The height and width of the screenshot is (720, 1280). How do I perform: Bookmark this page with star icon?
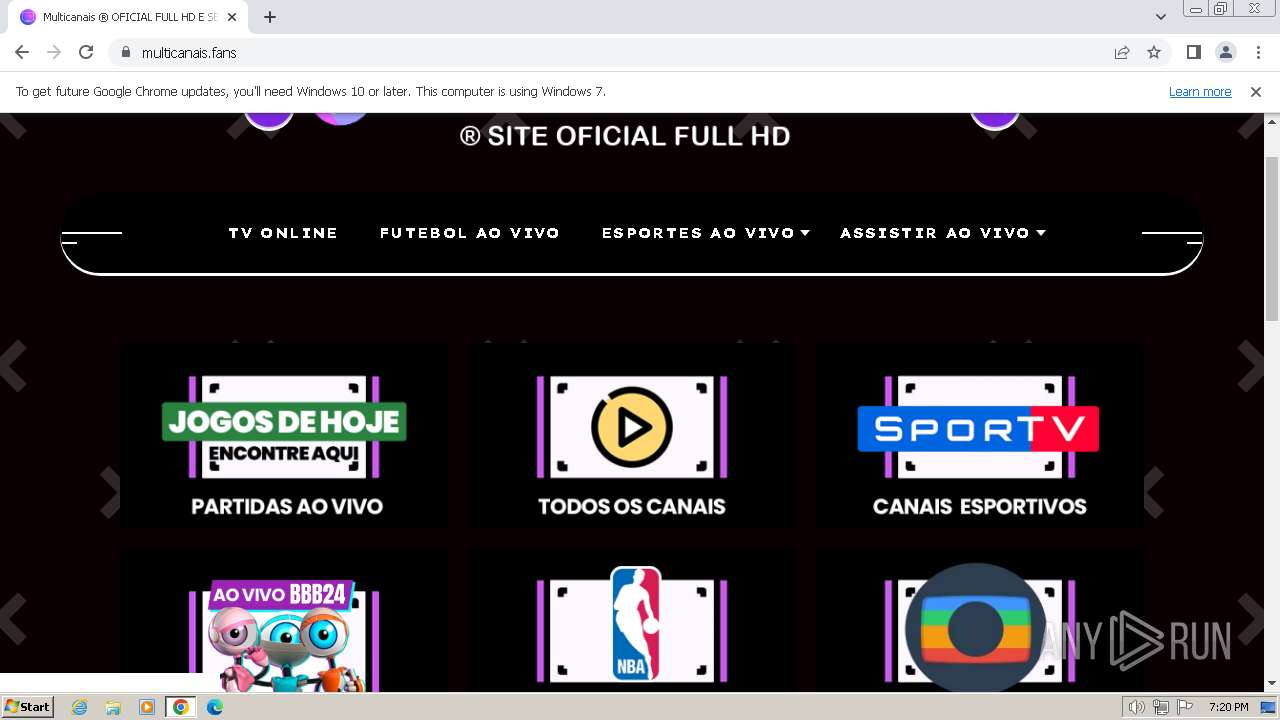1154,52
